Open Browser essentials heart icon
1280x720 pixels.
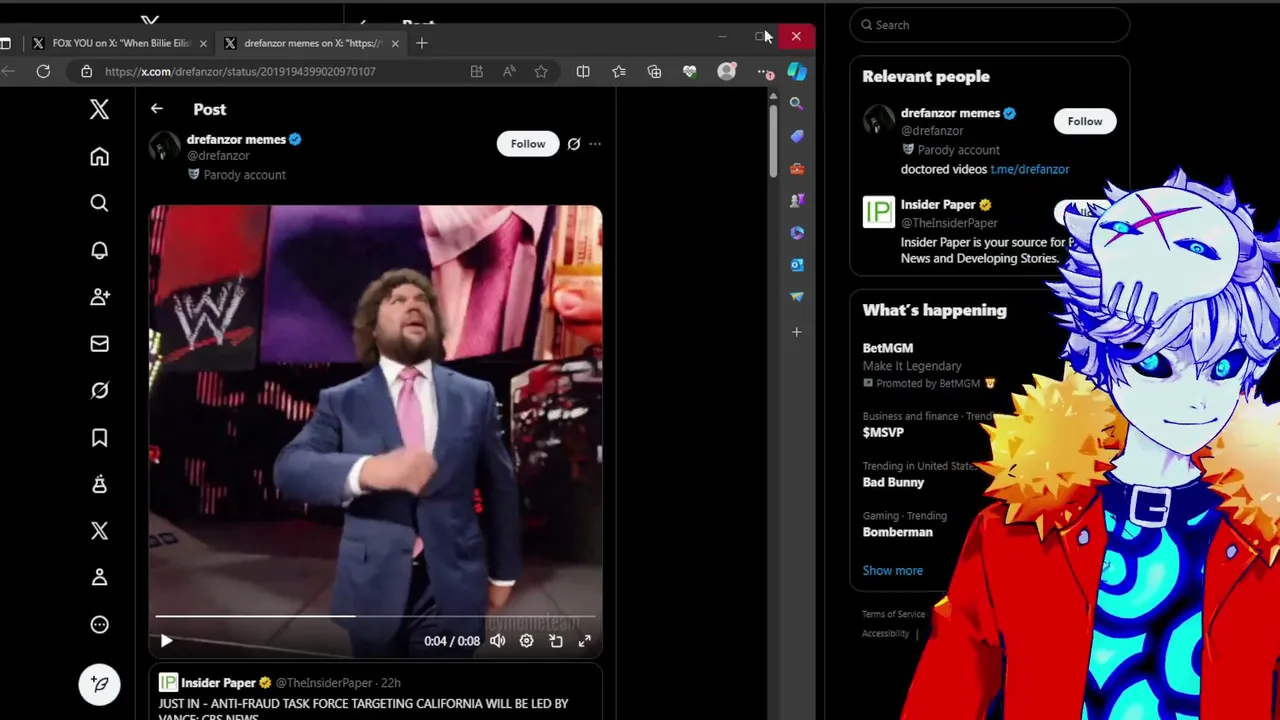(x=689, y=71)
